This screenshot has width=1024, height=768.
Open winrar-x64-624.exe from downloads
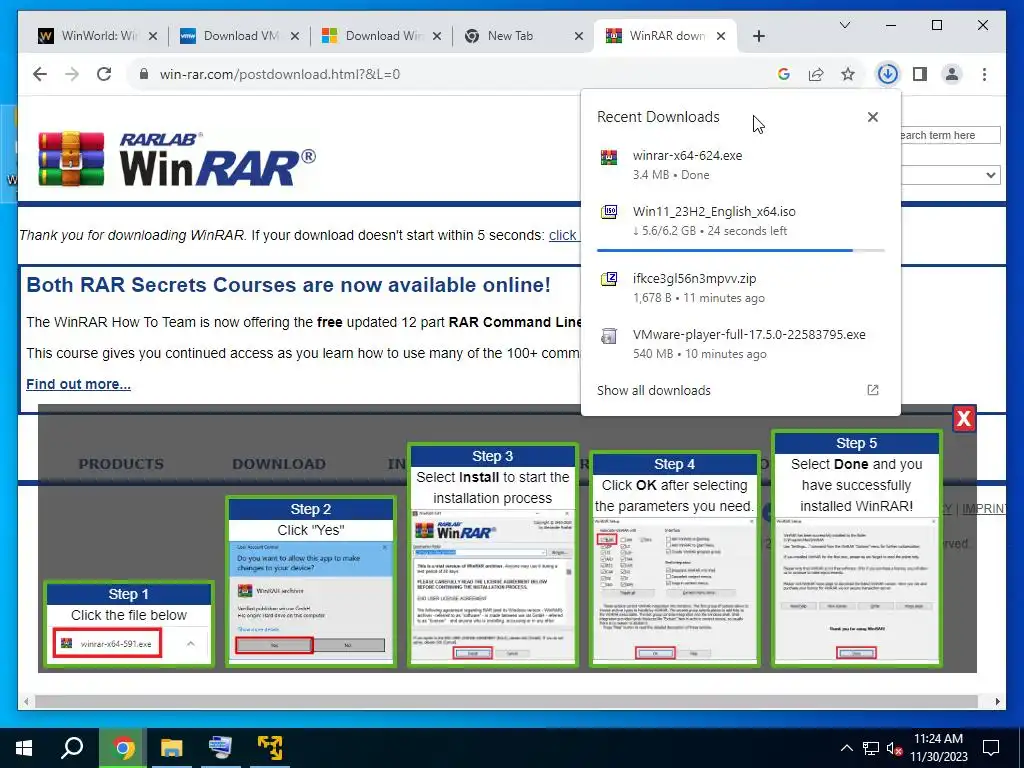[740, 165]
